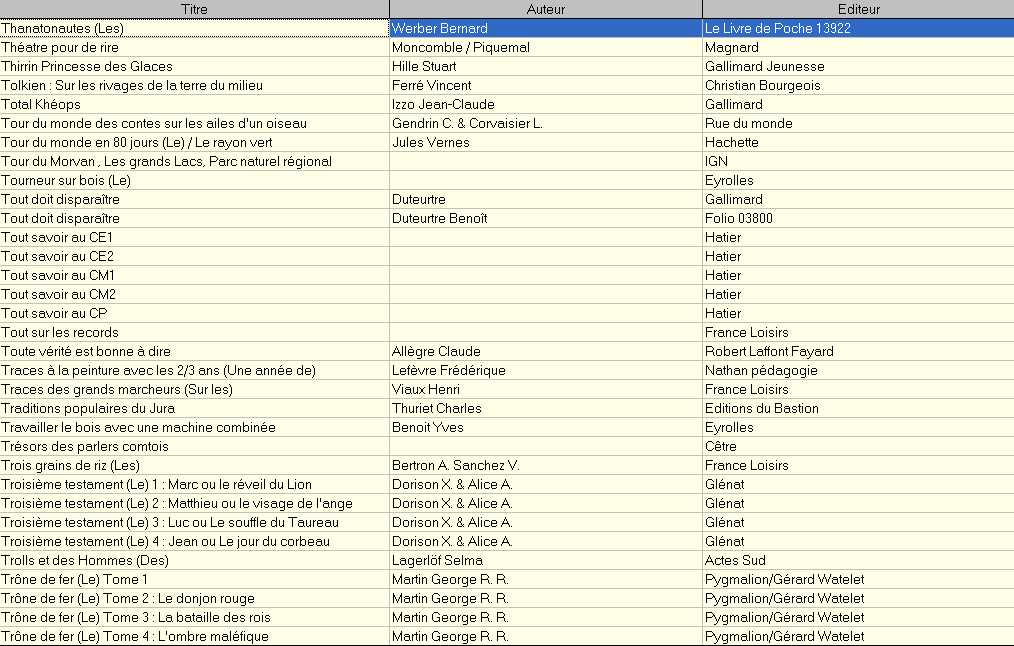
Task: Select the 'Tout savoir au CP' title
Action: click(194, 314)
